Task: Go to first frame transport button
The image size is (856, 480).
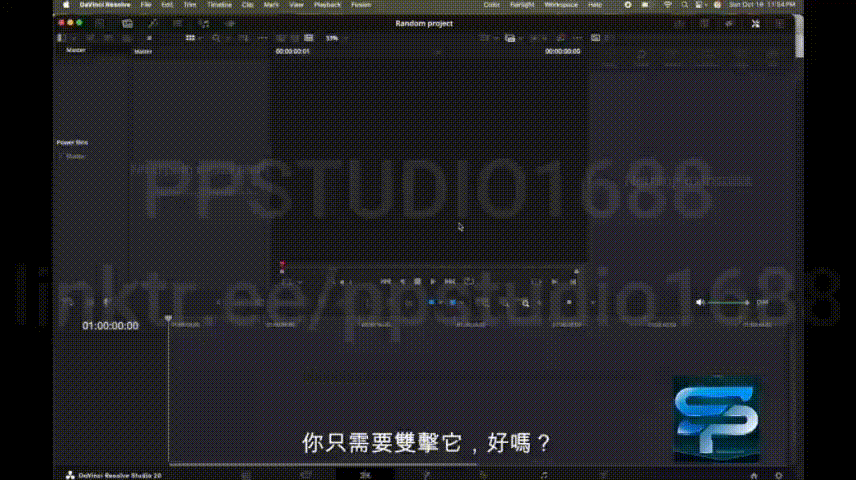Action: pos(385,282)
